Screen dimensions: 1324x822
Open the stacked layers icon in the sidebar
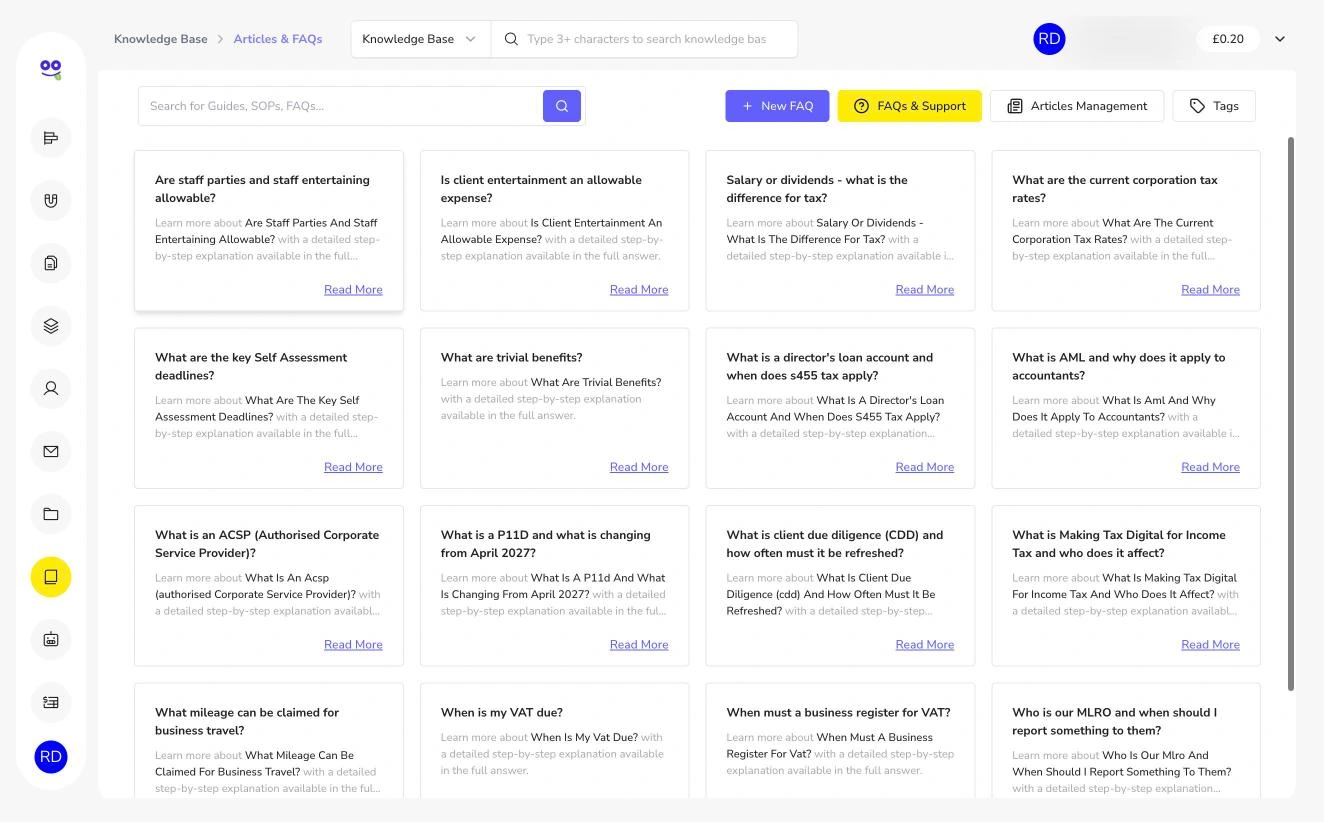click(x=51, y=326)
